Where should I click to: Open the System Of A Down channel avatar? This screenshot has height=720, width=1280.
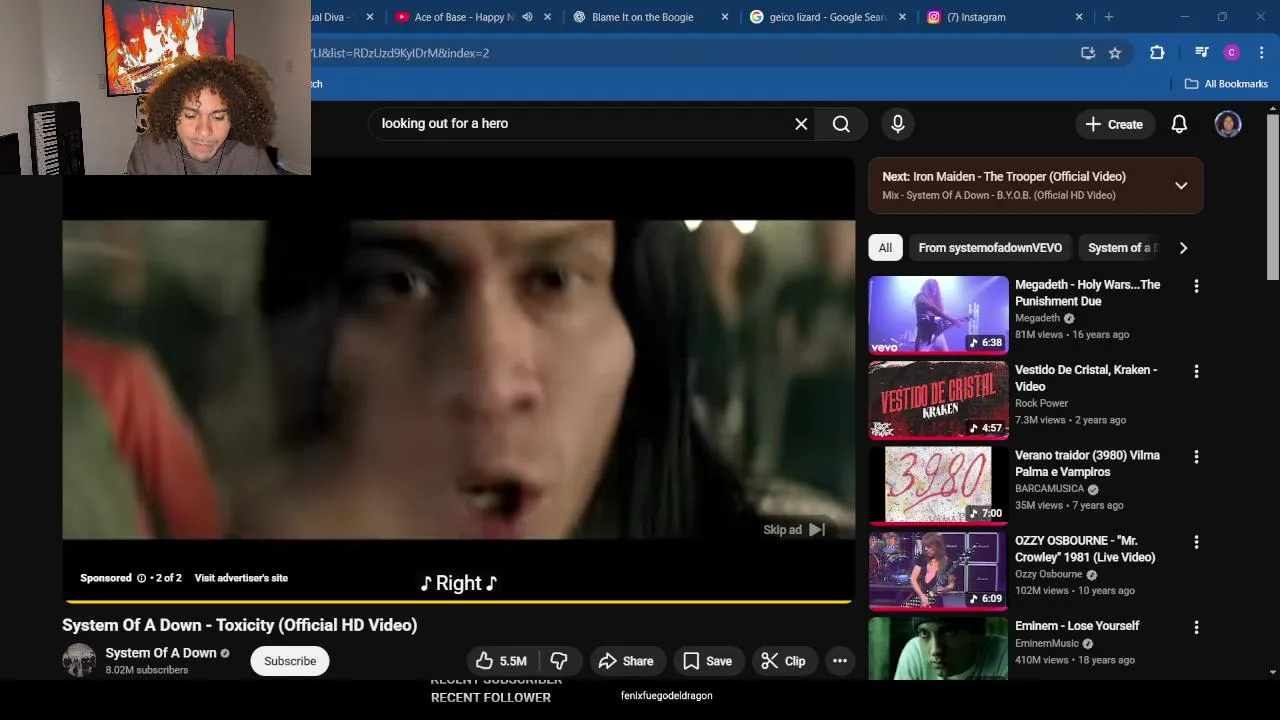coord(79,660)
